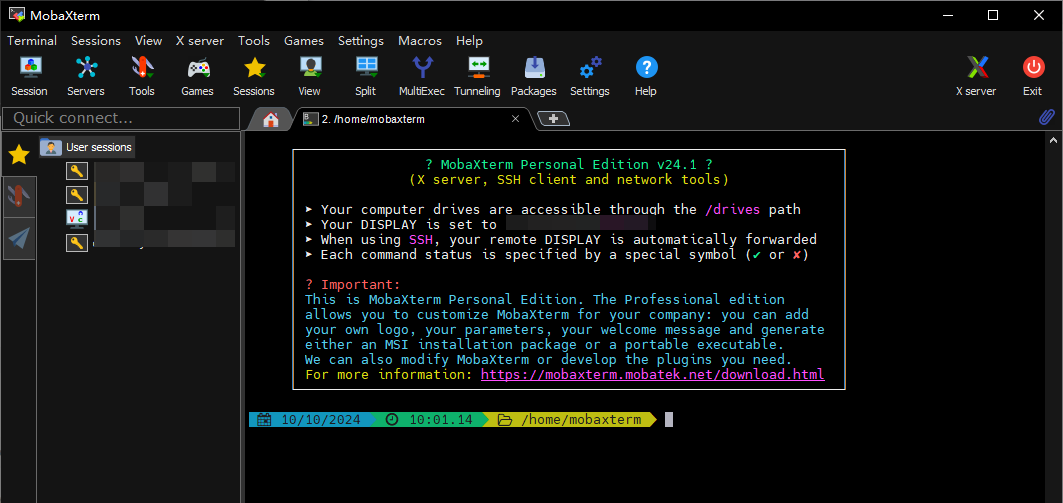Open the paper plane sidebar tab
Image resolution: width=1063 pixels, height=503 pixels.
coord(19,238)
